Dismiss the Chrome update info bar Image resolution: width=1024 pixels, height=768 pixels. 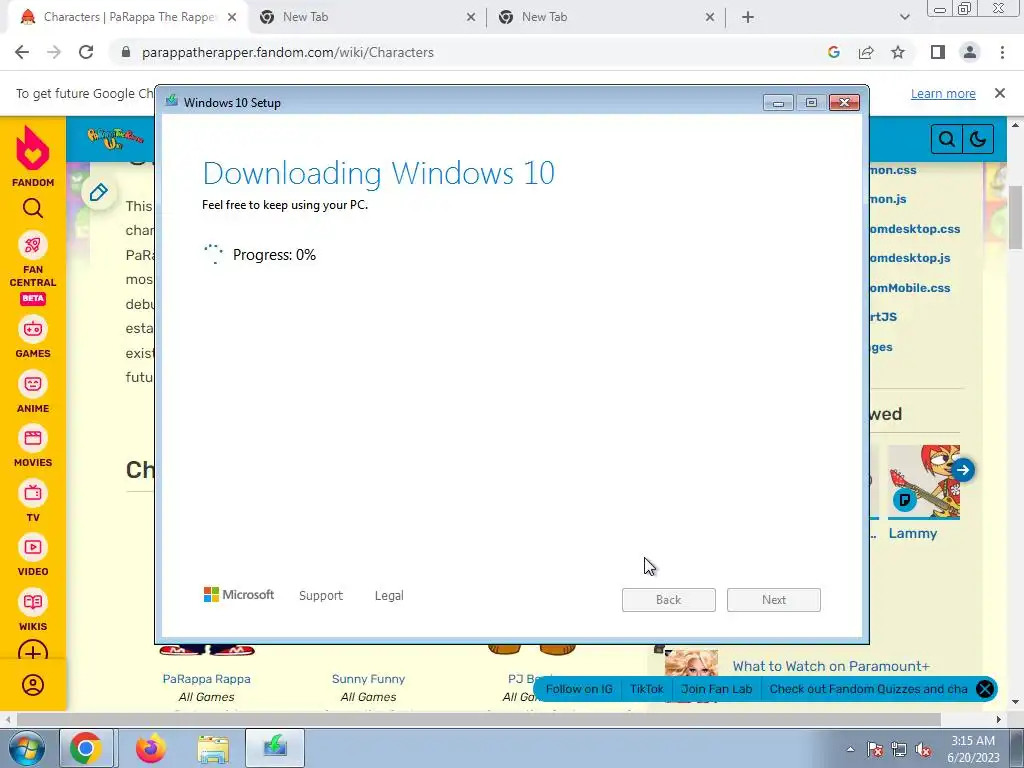[1000, 93]
